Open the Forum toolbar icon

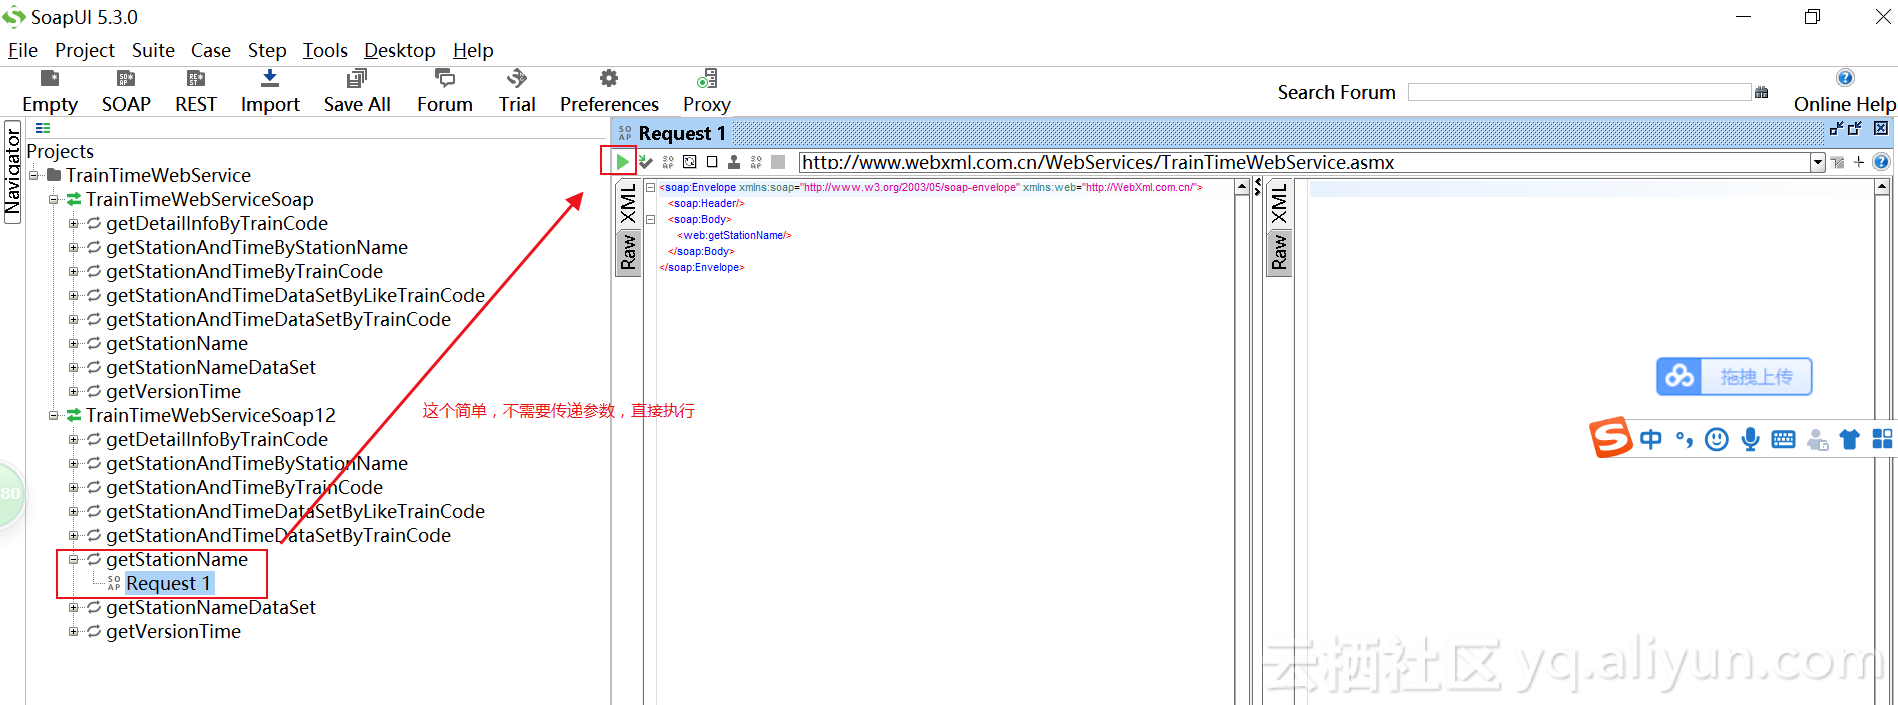pos(445,79)
